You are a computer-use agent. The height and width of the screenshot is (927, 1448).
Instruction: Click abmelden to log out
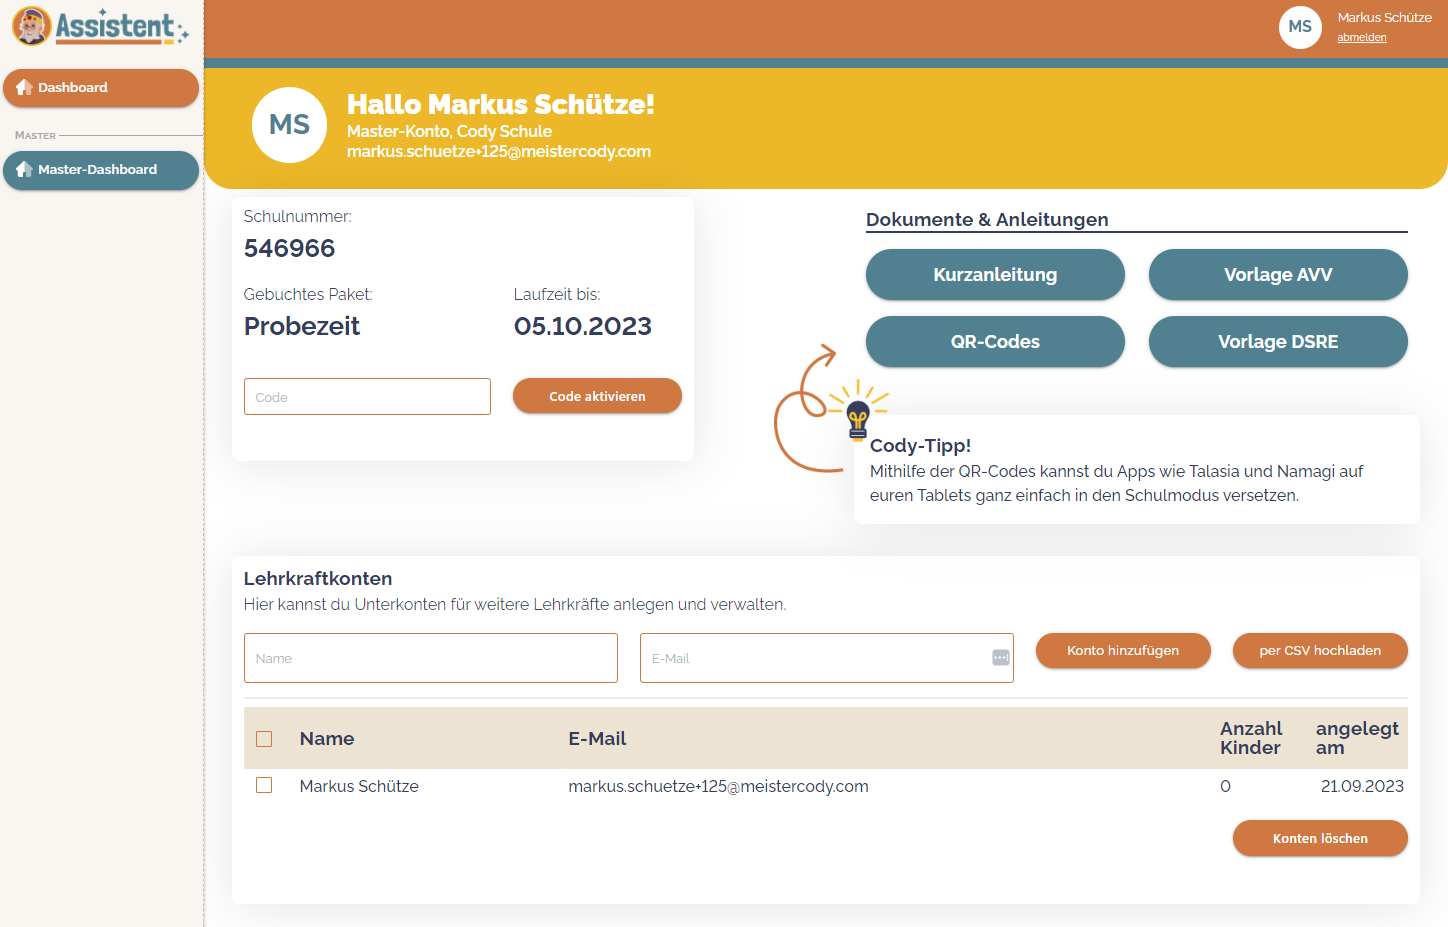pyautogui.click(x=1362, y=37)
